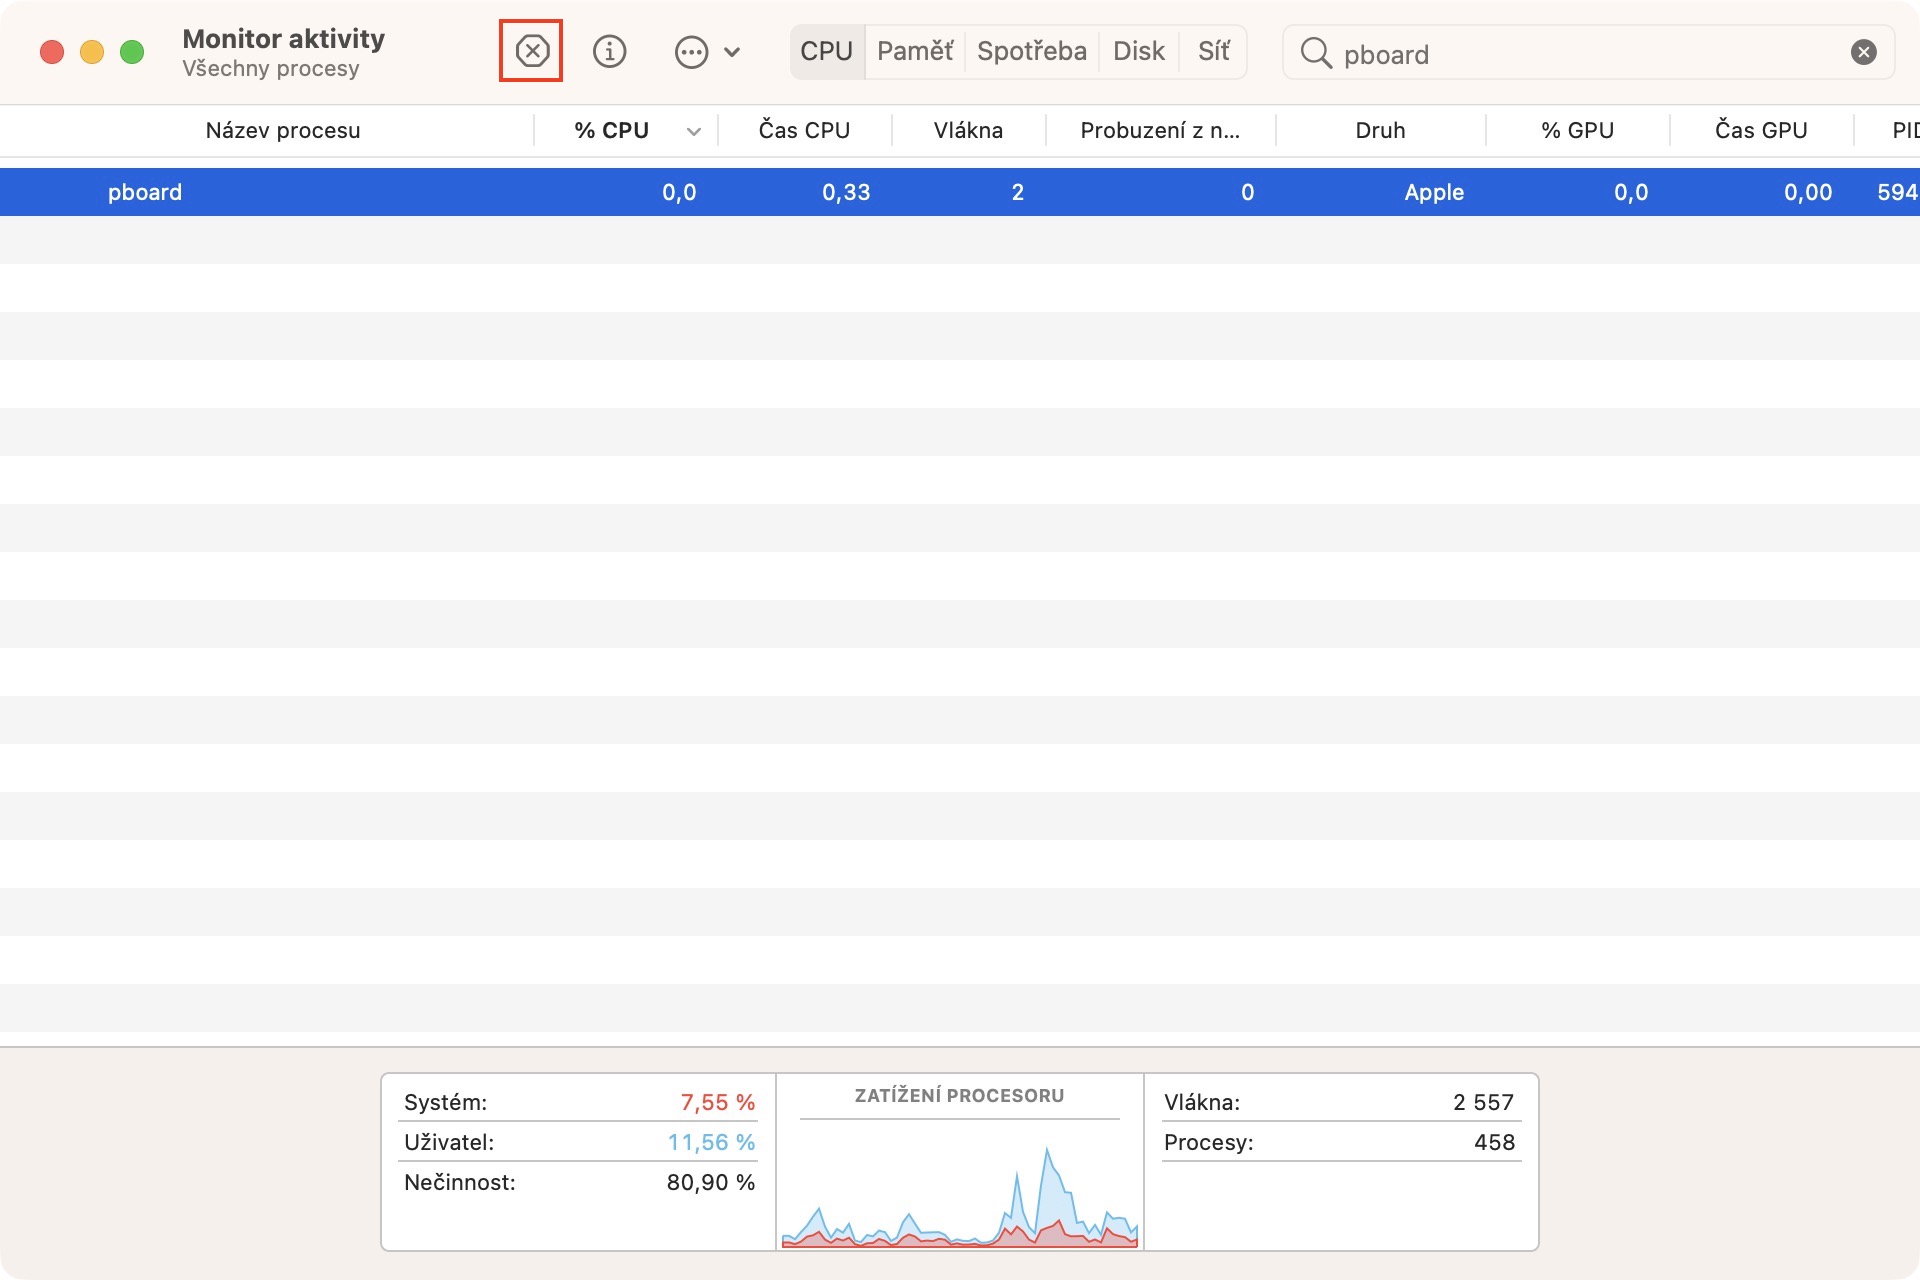Sort by Vlákna column header
Image resolution: width=1920 pixels, height=1280 pixels.
[x=967, y=131]
